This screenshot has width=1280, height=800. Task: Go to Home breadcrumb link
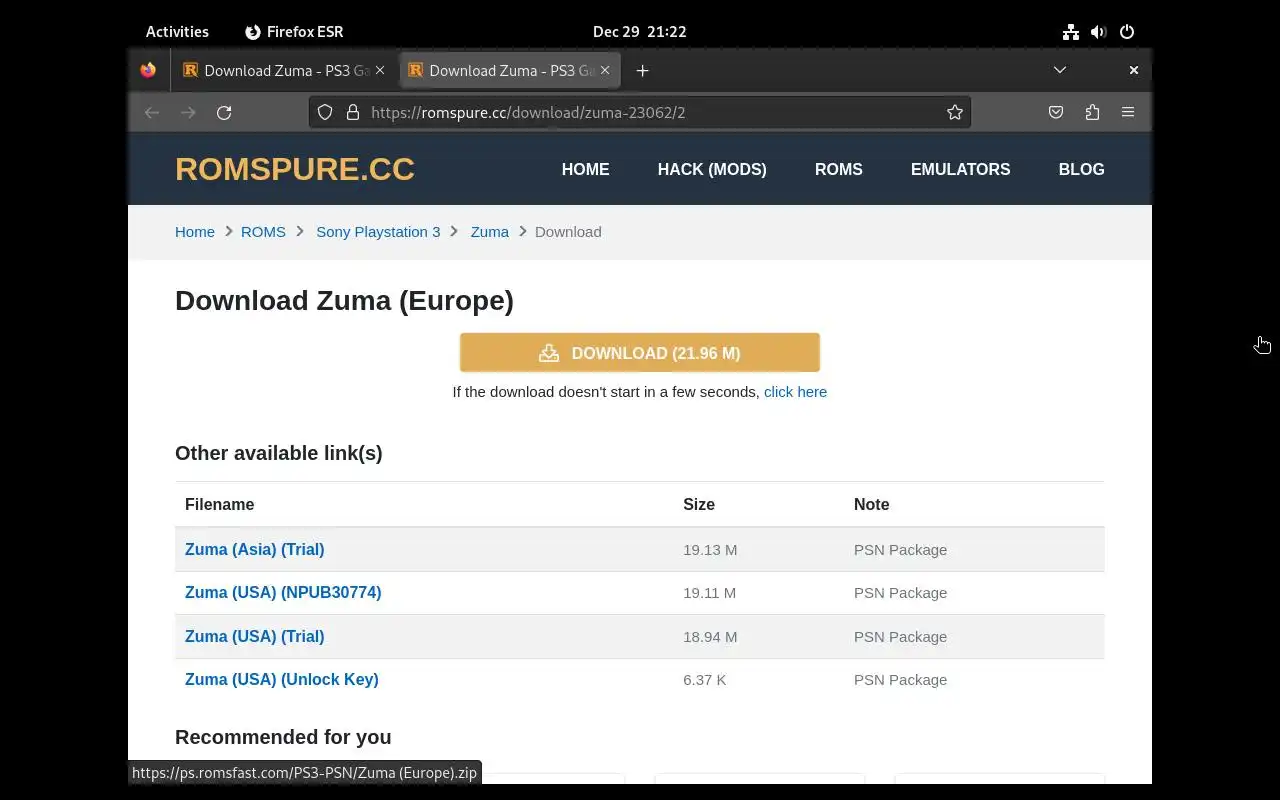pos(195,231)
